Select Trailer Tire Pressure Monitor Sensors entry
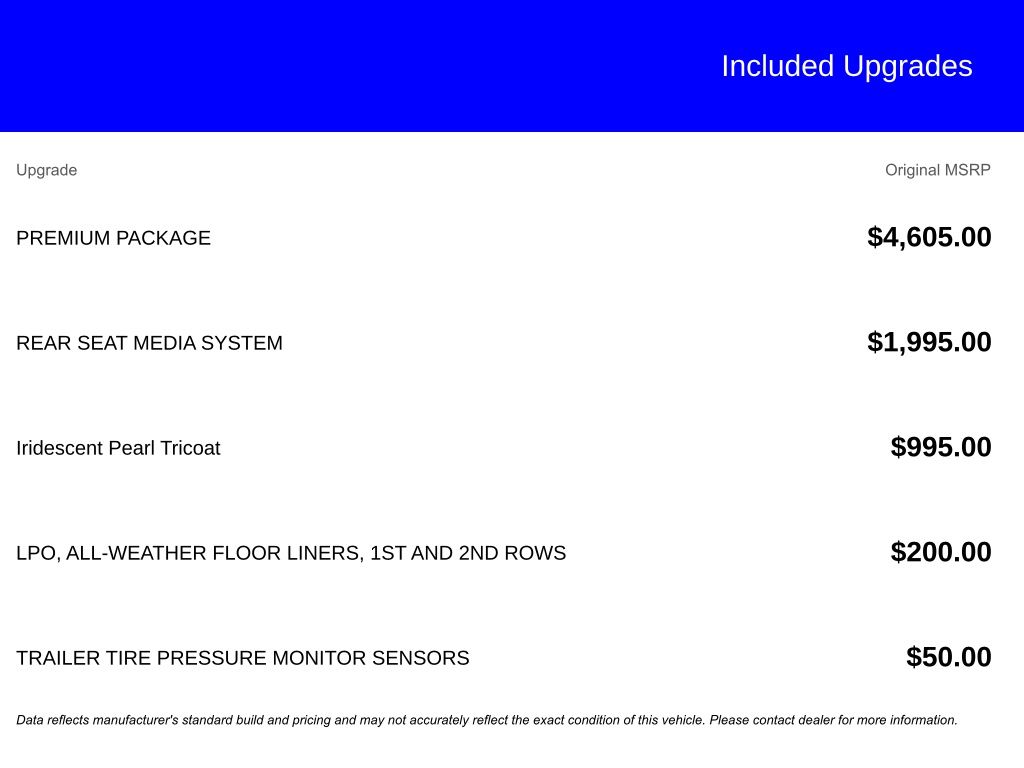 (243, 658)
